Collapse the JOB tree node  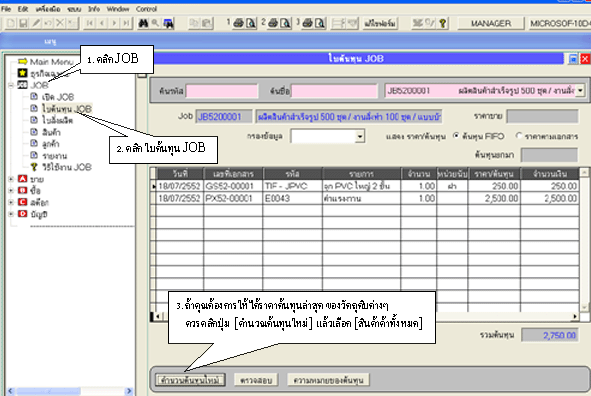(x=11, y=85)
